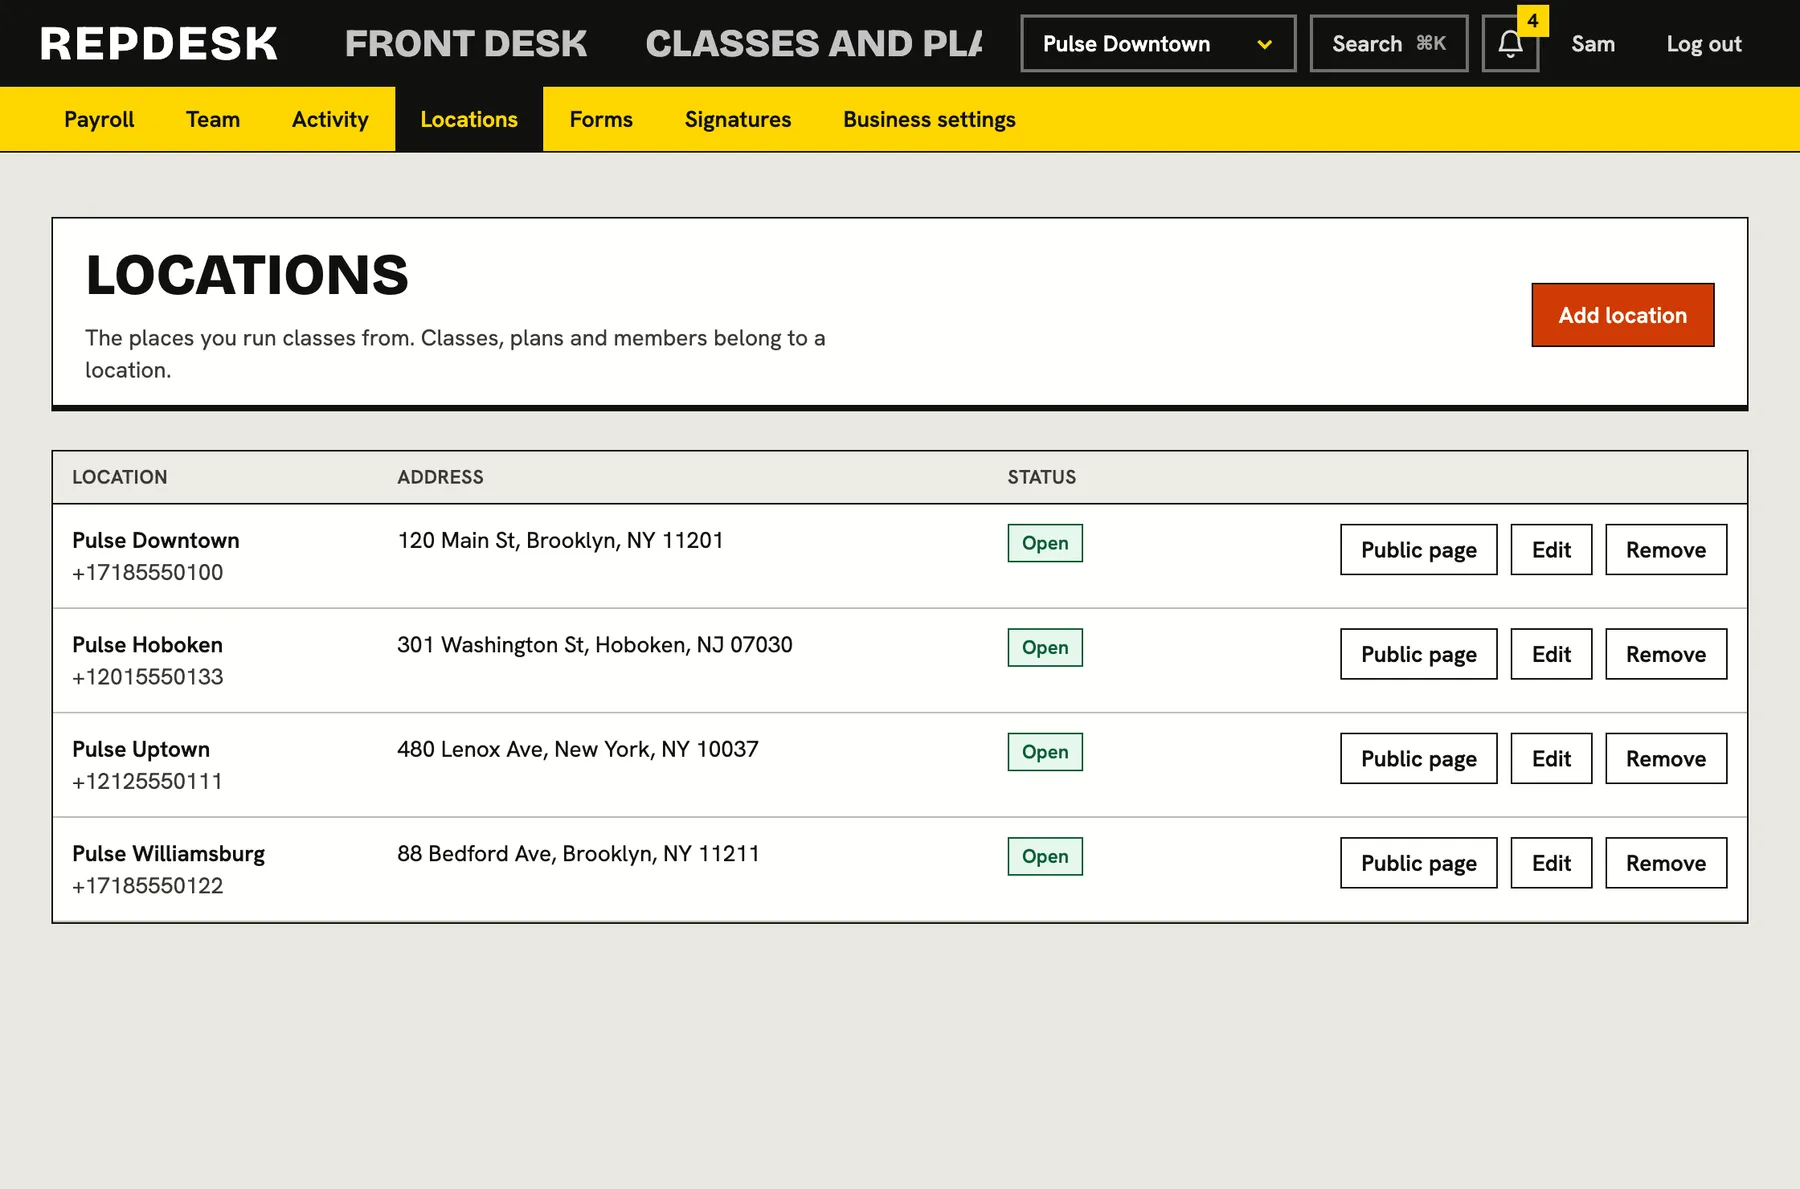Click phone number +12015550133

148,677
